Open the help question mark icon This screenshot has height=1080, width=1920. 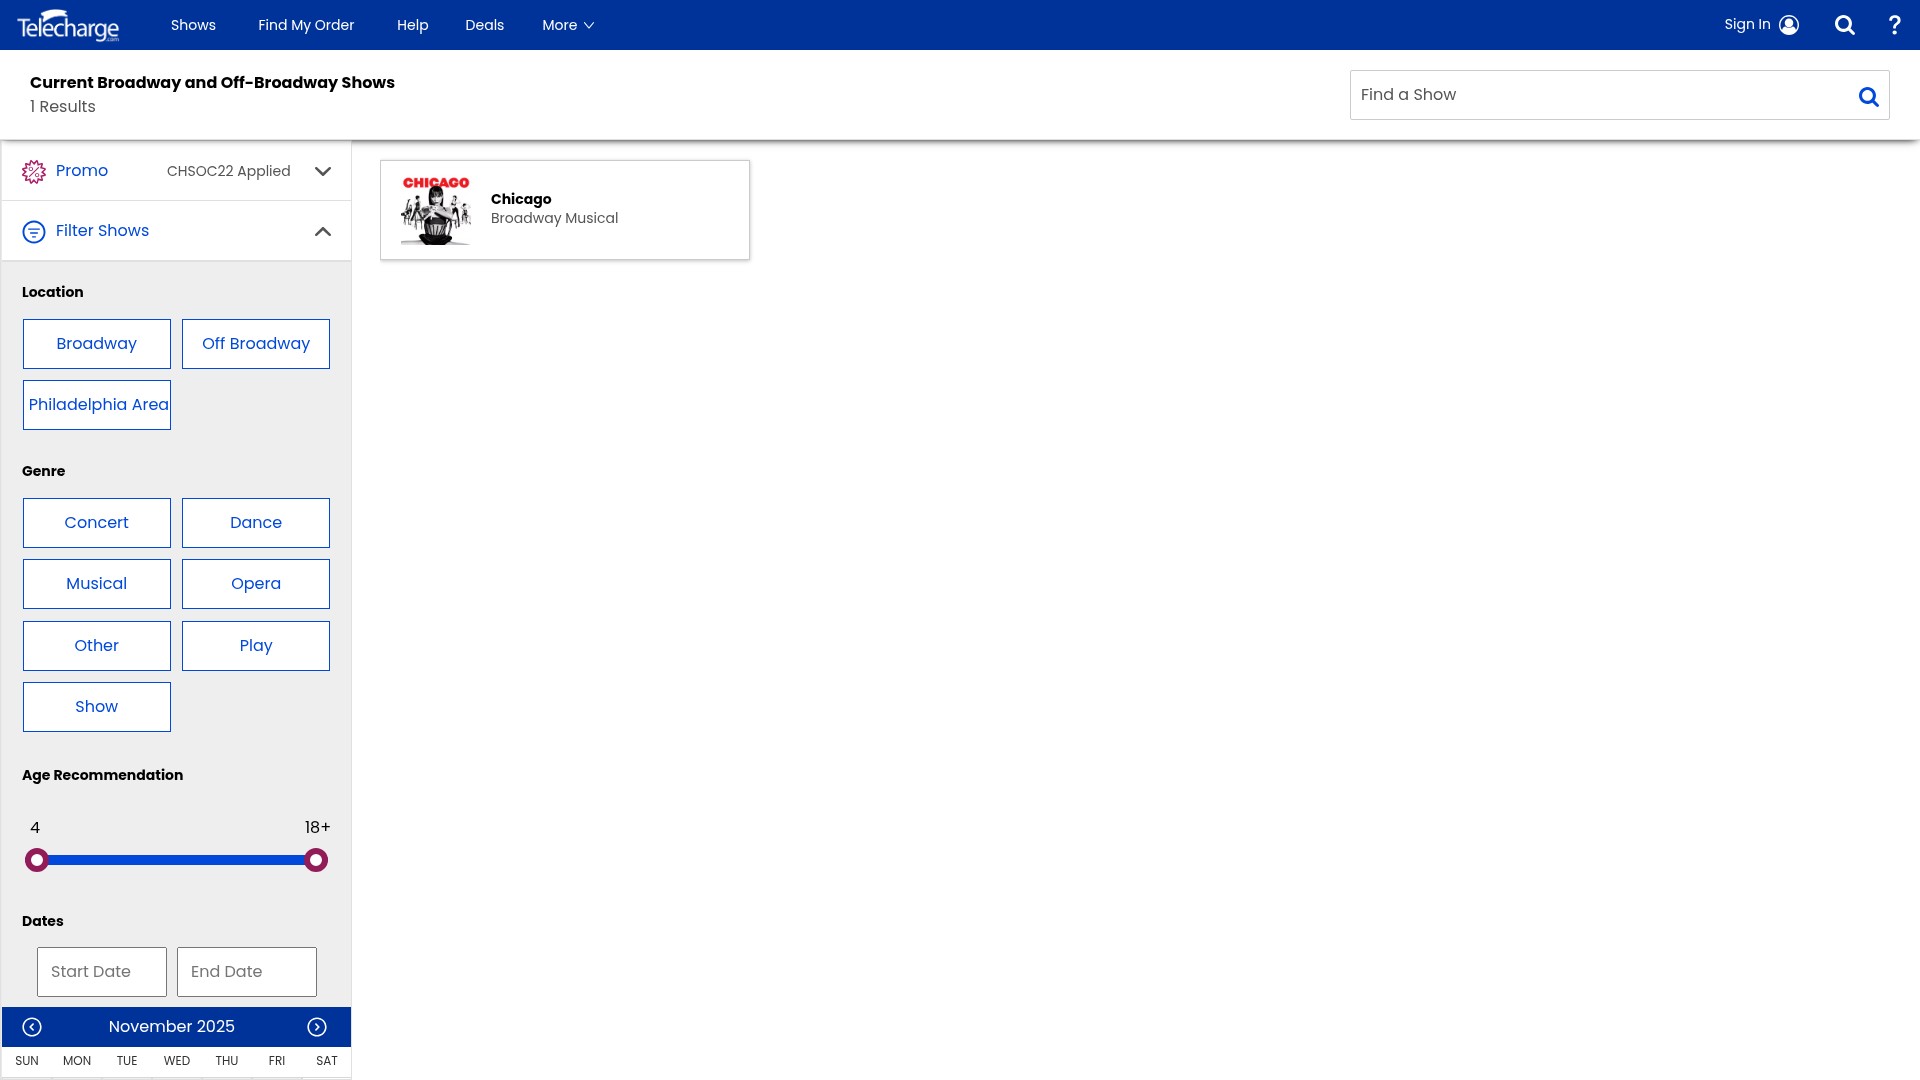coord(1894,25)
